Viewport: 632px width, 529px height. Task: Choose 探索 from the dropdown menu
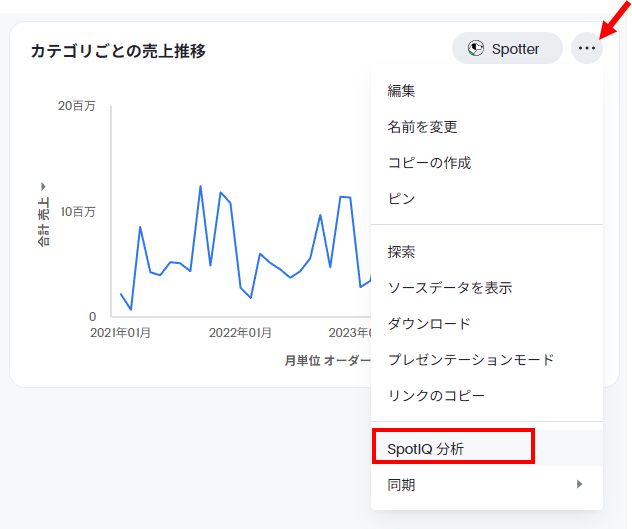(x=401, y=252)
